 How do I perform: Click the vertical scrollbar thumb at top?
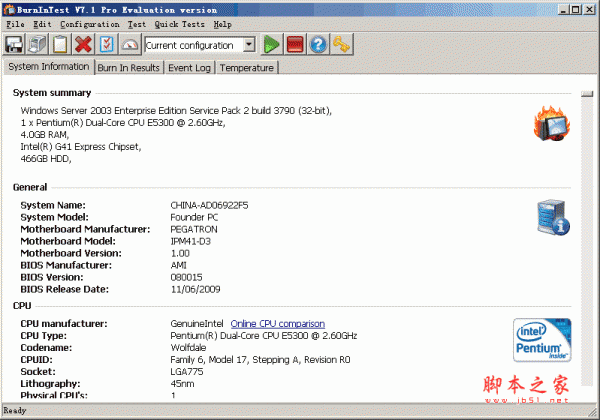[x=587, y=93]
